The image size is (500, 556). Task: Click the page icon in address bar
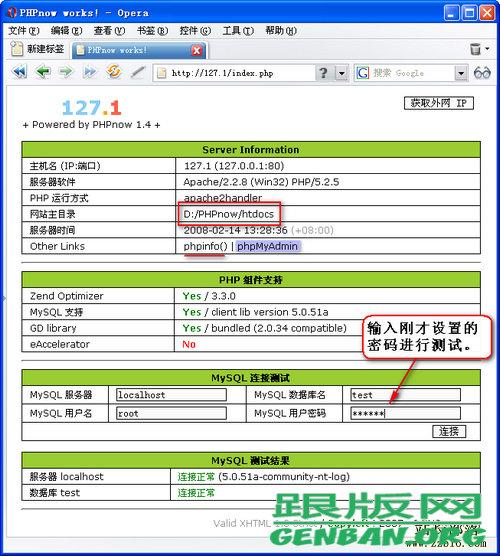tap(162, 73)
